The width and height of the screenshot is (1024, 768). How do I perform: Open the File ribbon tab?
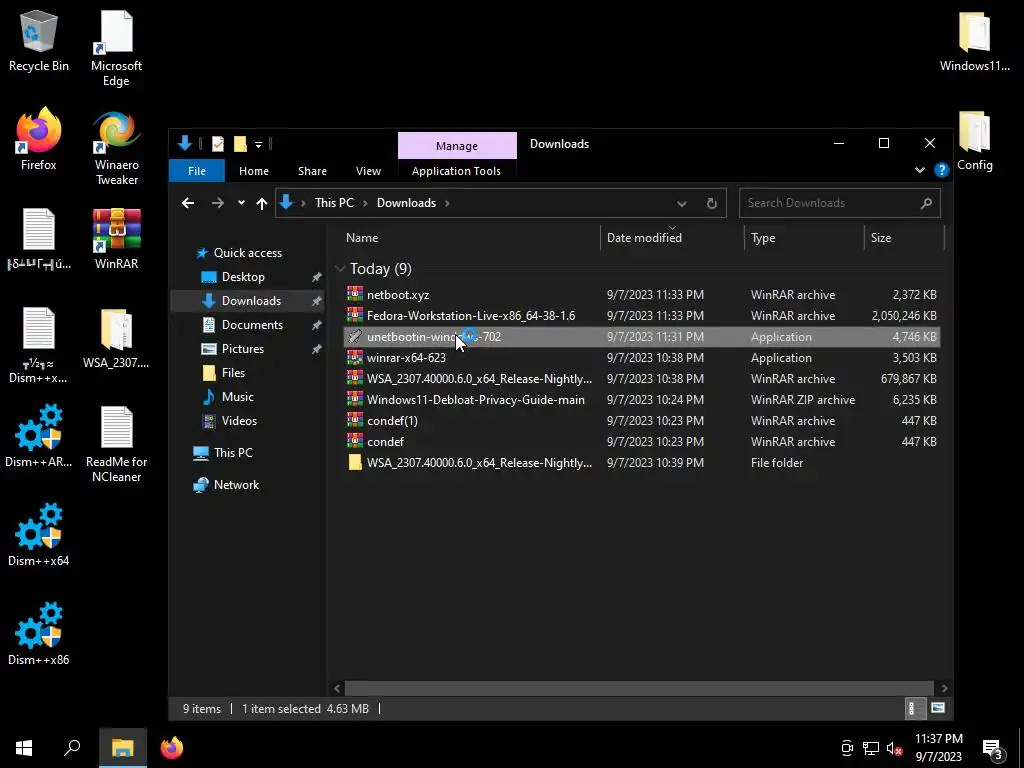coord(197,170)
